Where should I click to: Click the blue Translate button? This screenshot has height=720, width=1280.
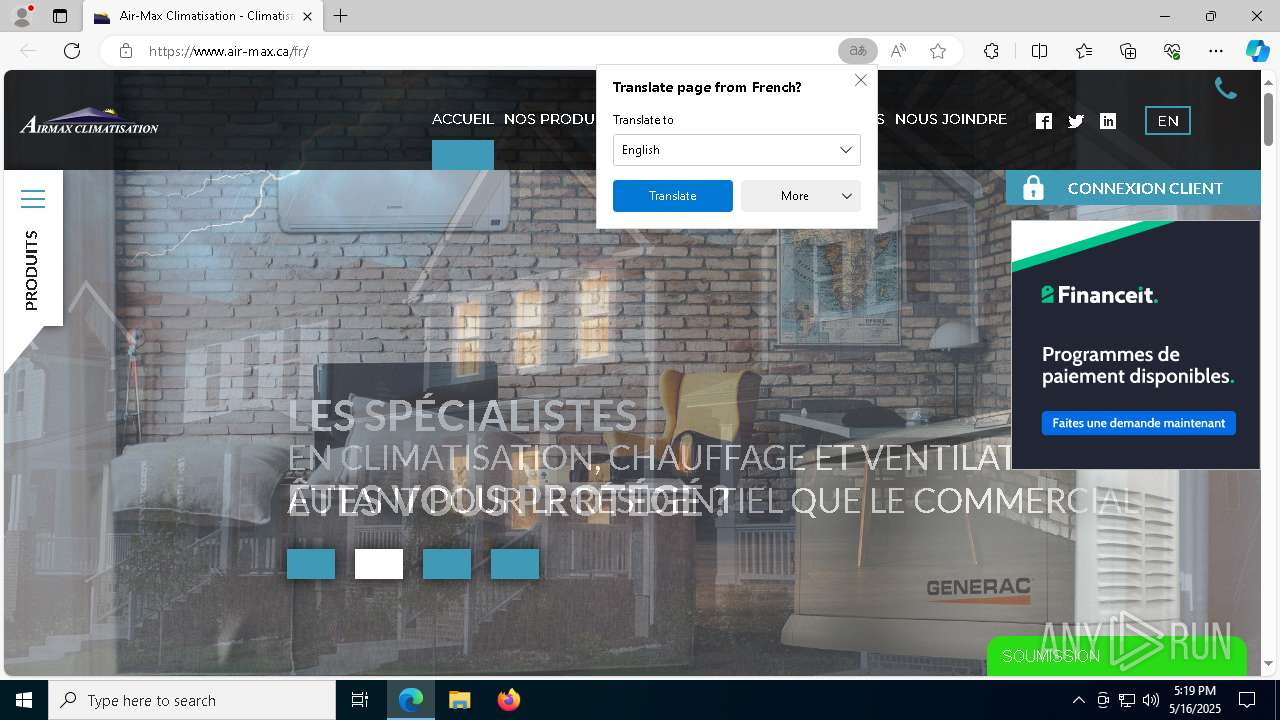673,196
